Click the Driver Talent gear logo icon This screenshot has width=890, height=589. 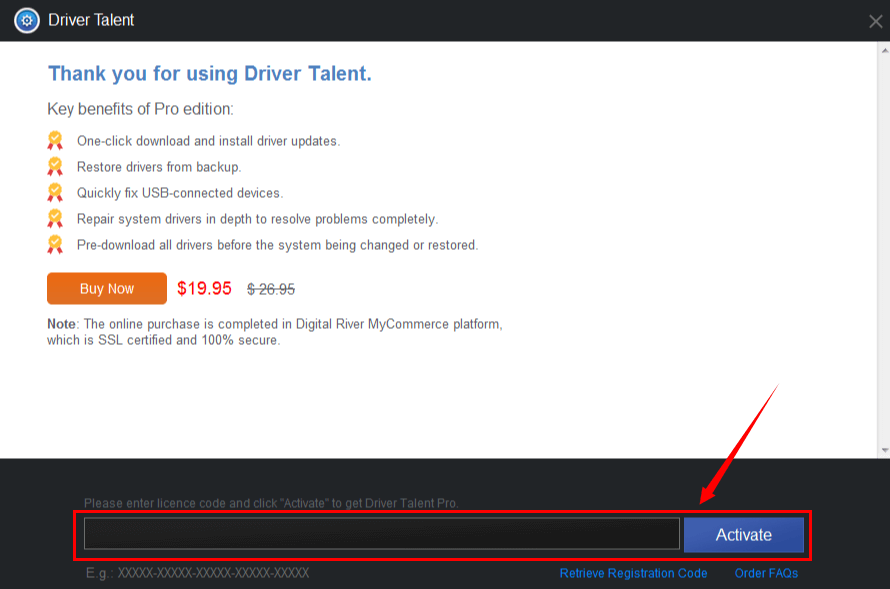27,20
